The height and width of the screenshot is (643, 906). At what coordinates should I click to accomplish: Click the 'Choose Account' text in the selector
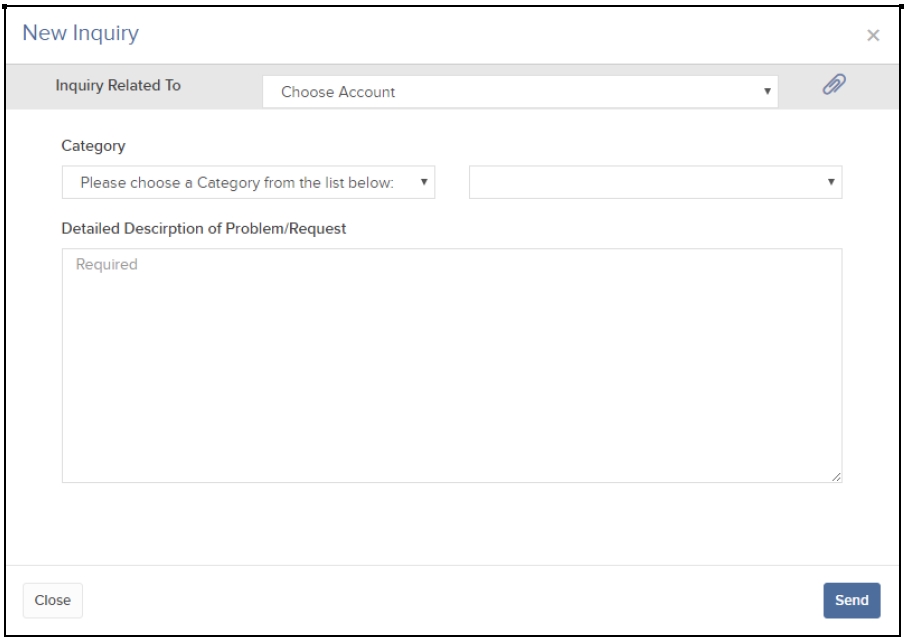click(x=338, y=92)
